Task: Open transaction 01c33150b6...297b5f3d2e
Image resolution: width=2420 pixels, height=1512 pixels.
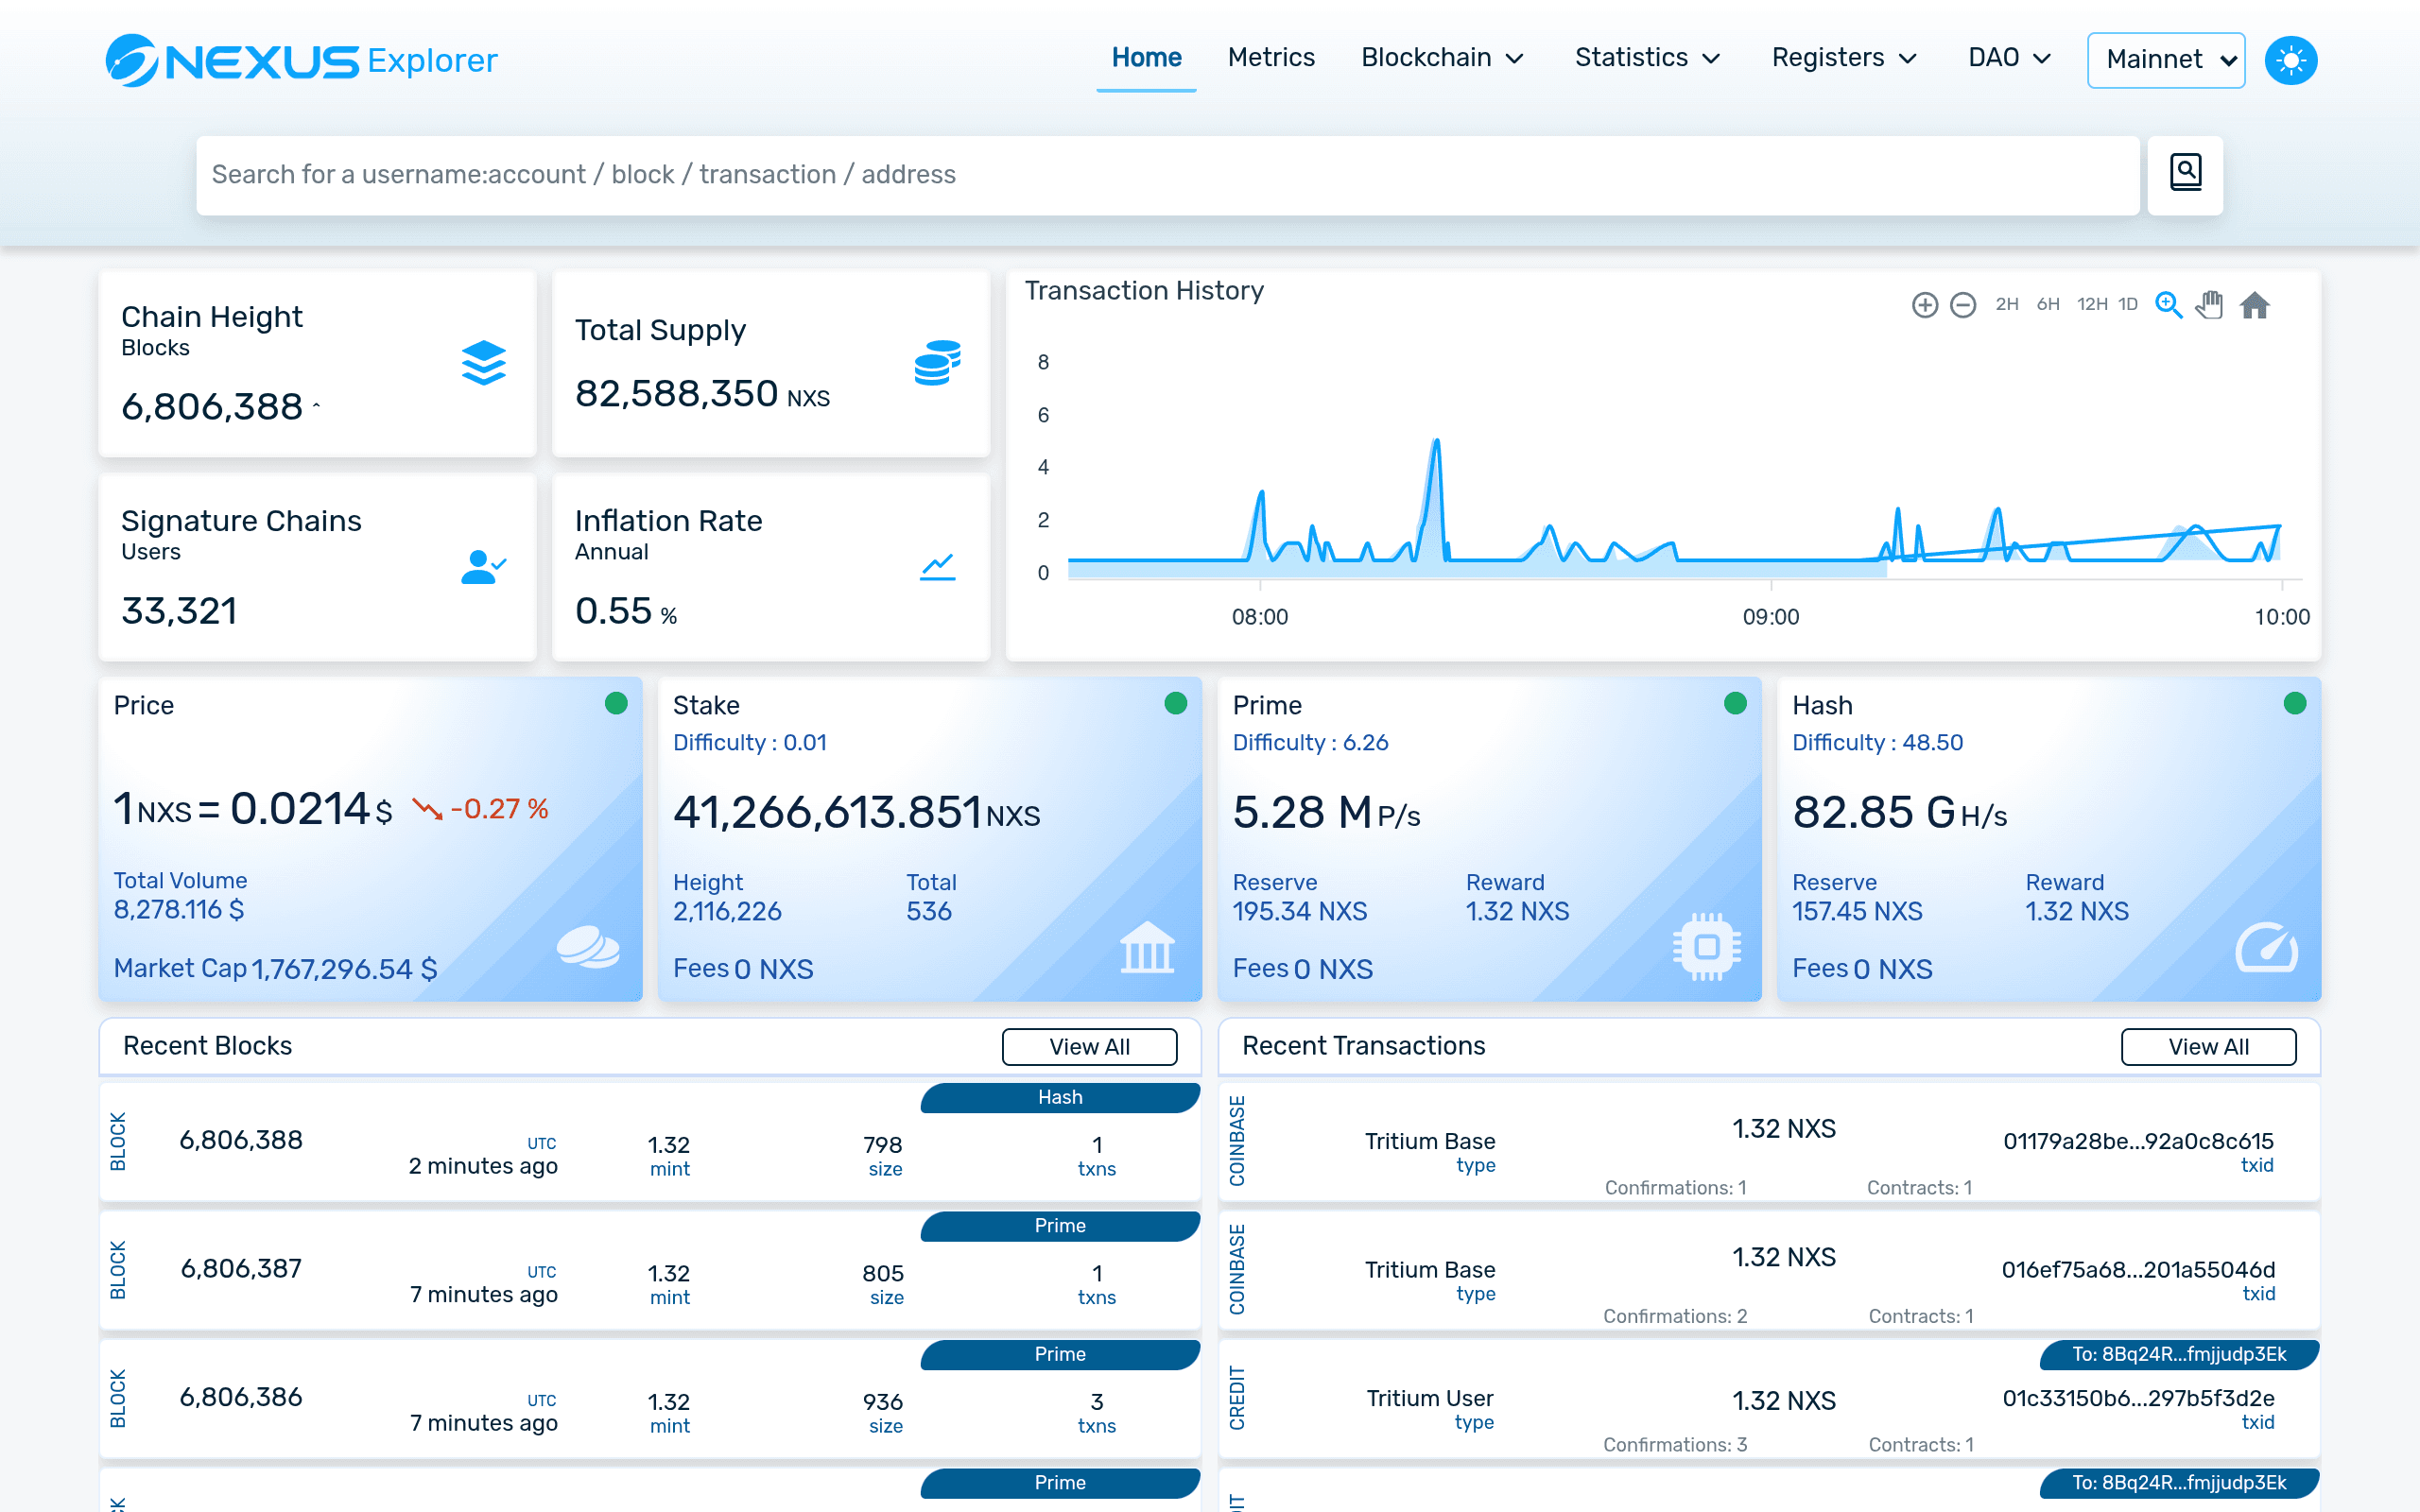Action: [2138, 1398]
